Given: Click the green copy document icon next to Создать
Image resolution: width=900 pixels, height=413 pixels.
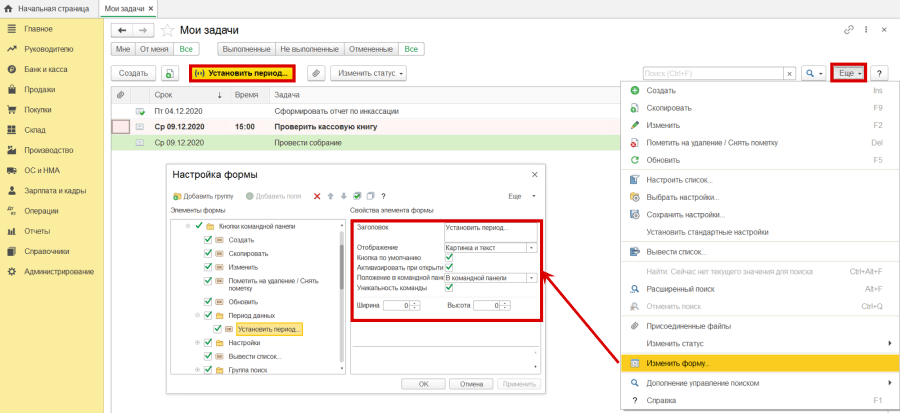Looking at the screenshot, I should (170, 73).
